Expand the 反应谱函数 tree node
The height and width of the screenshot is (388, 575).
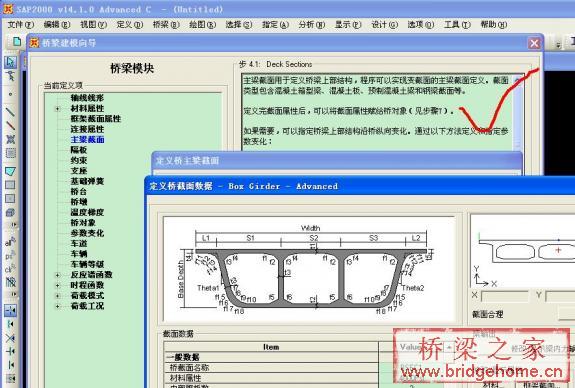58,275
